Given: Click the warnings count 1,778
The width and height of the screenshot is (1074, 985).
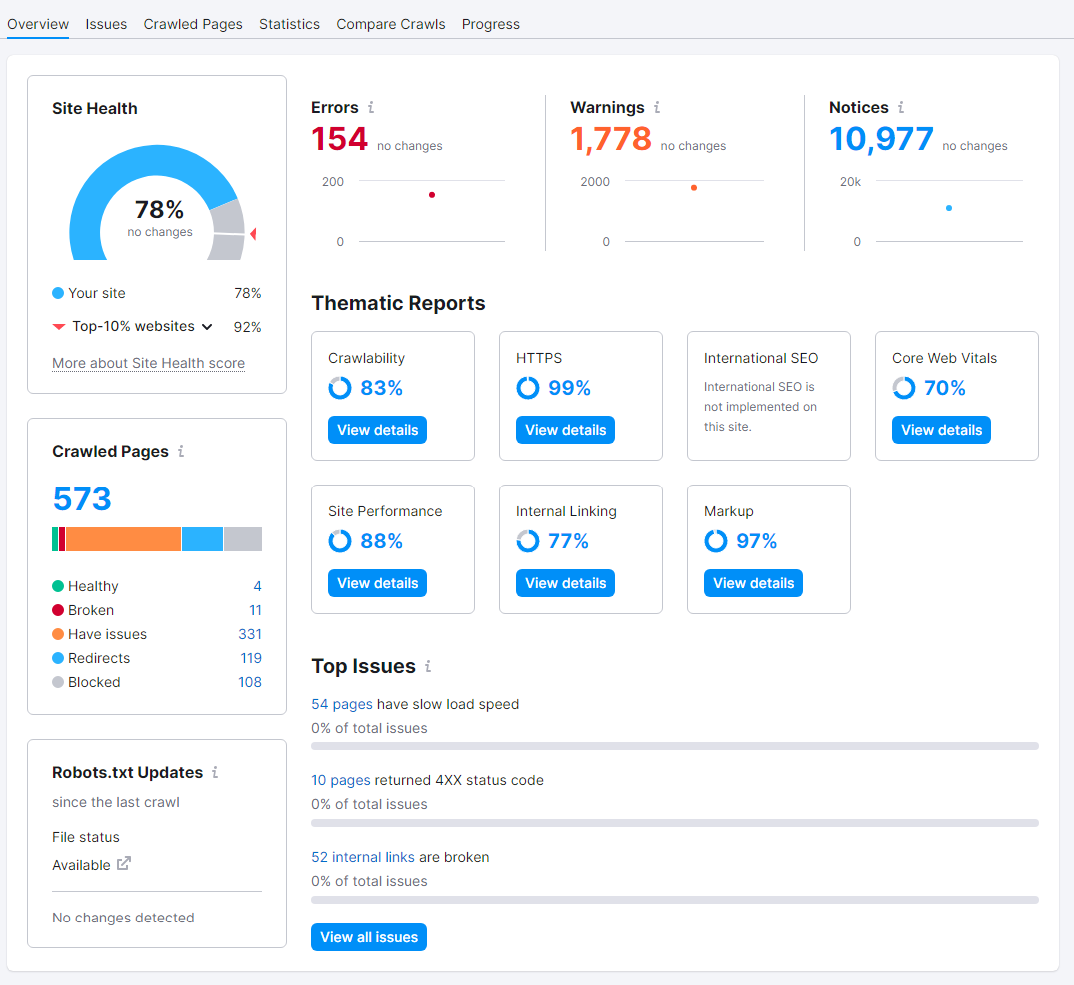Looking at the screenshot, I should click(611, 139).
